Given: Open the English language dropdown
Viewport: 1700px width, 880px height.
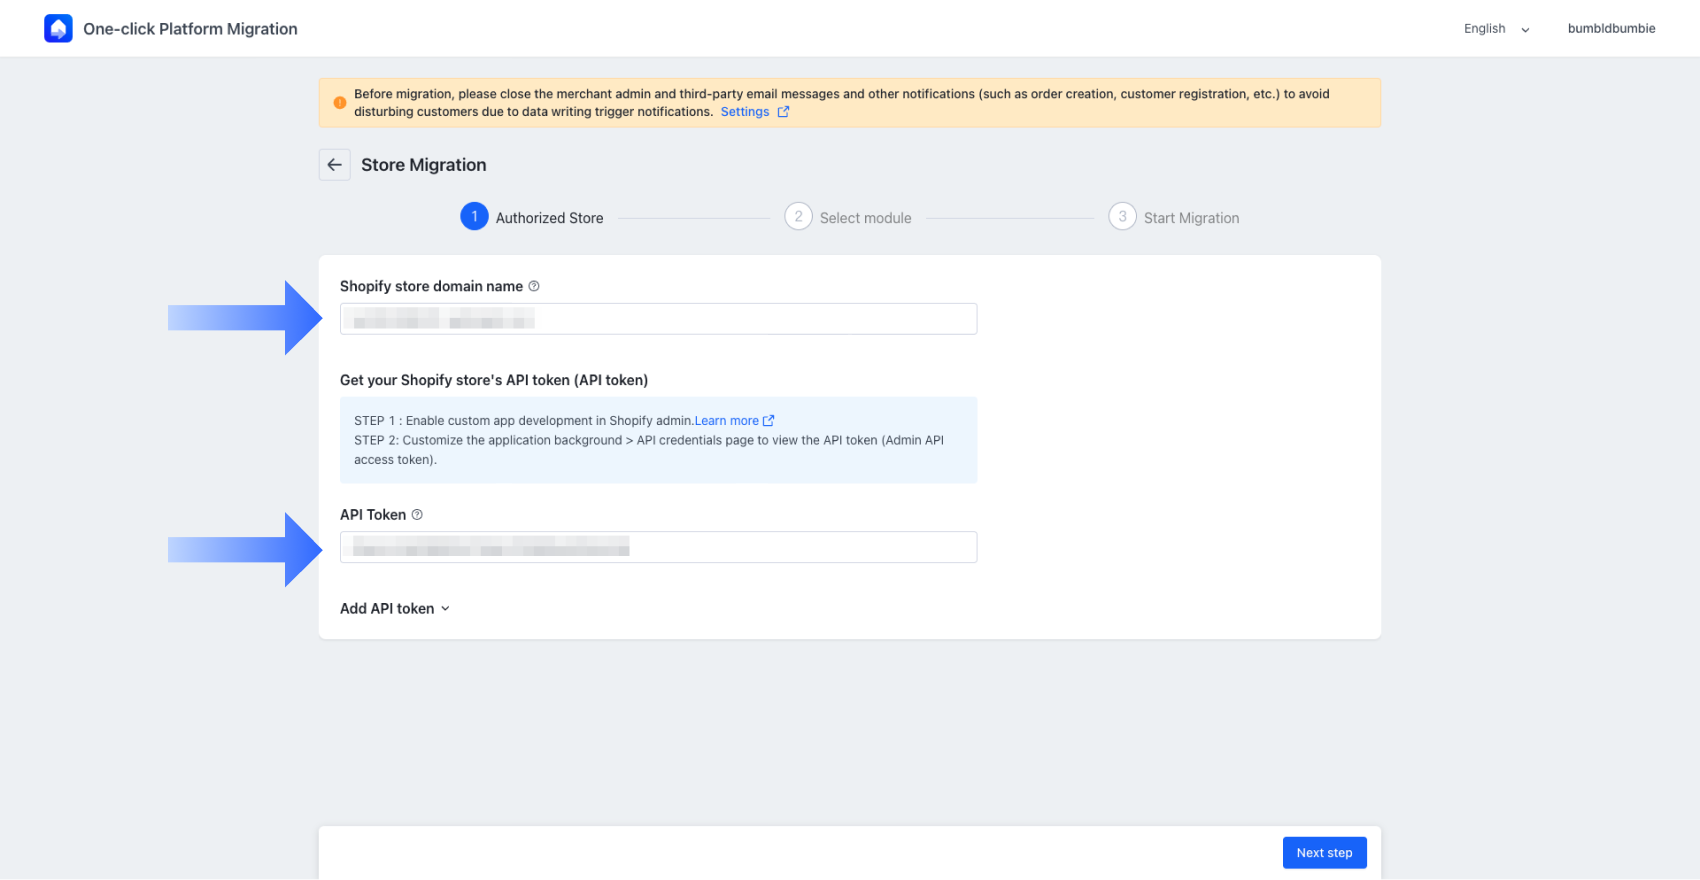Looking at the screenshot, I should pyautogui.click(x=1497, y=29).
